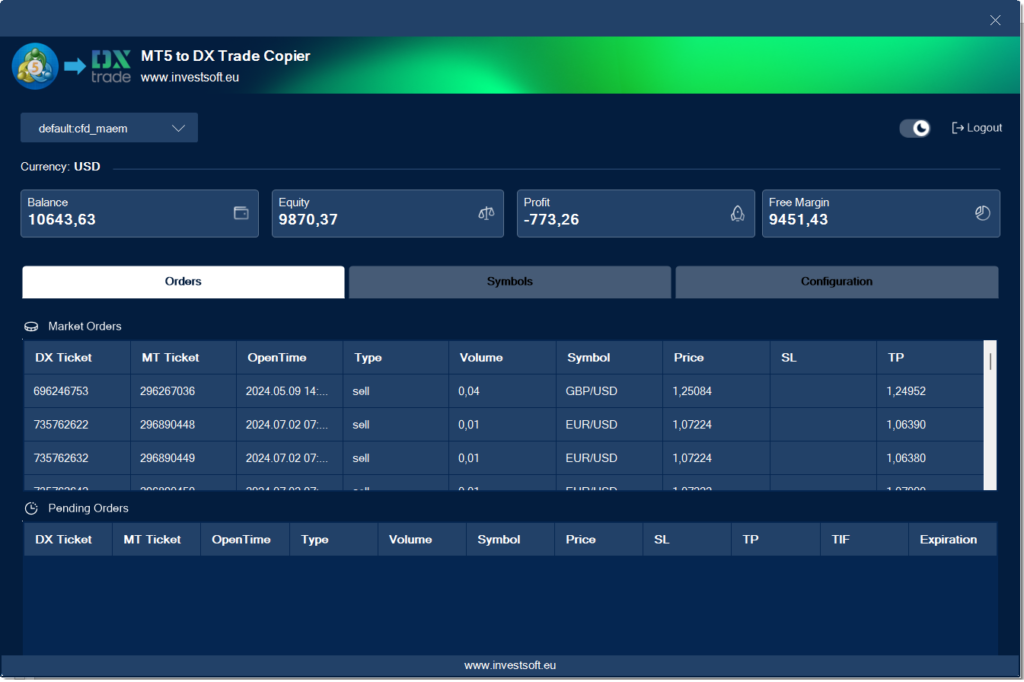Open www.investsoft.eu link in footer
The height and width of the screenshot is (682, 1024).
pyautogui.click(x=510, y=665)
